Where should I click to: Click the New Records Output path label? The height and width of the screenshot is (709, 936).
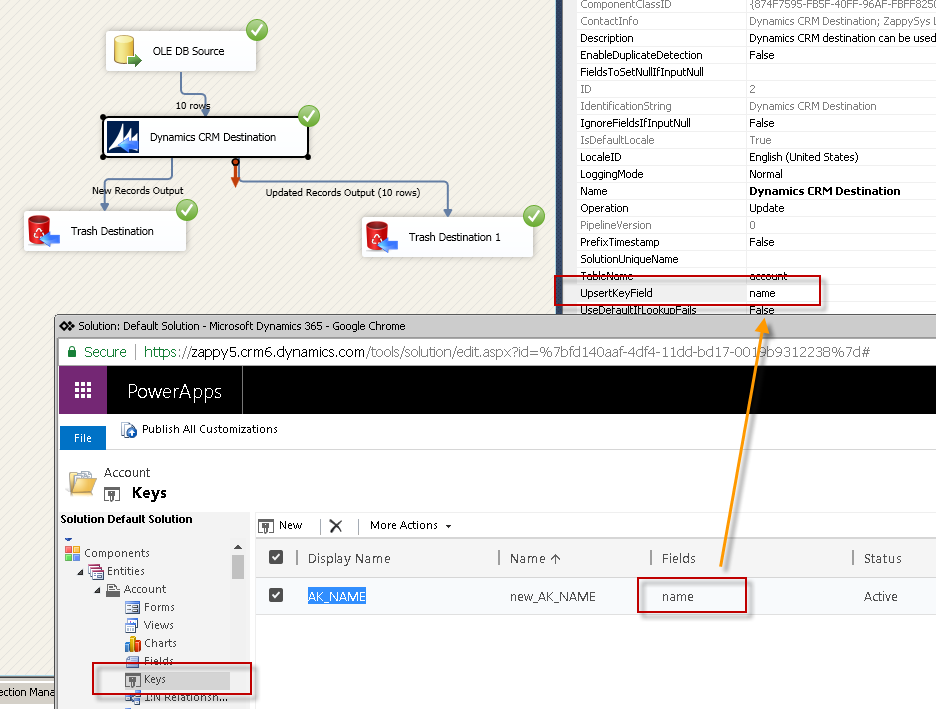(137, 190)
